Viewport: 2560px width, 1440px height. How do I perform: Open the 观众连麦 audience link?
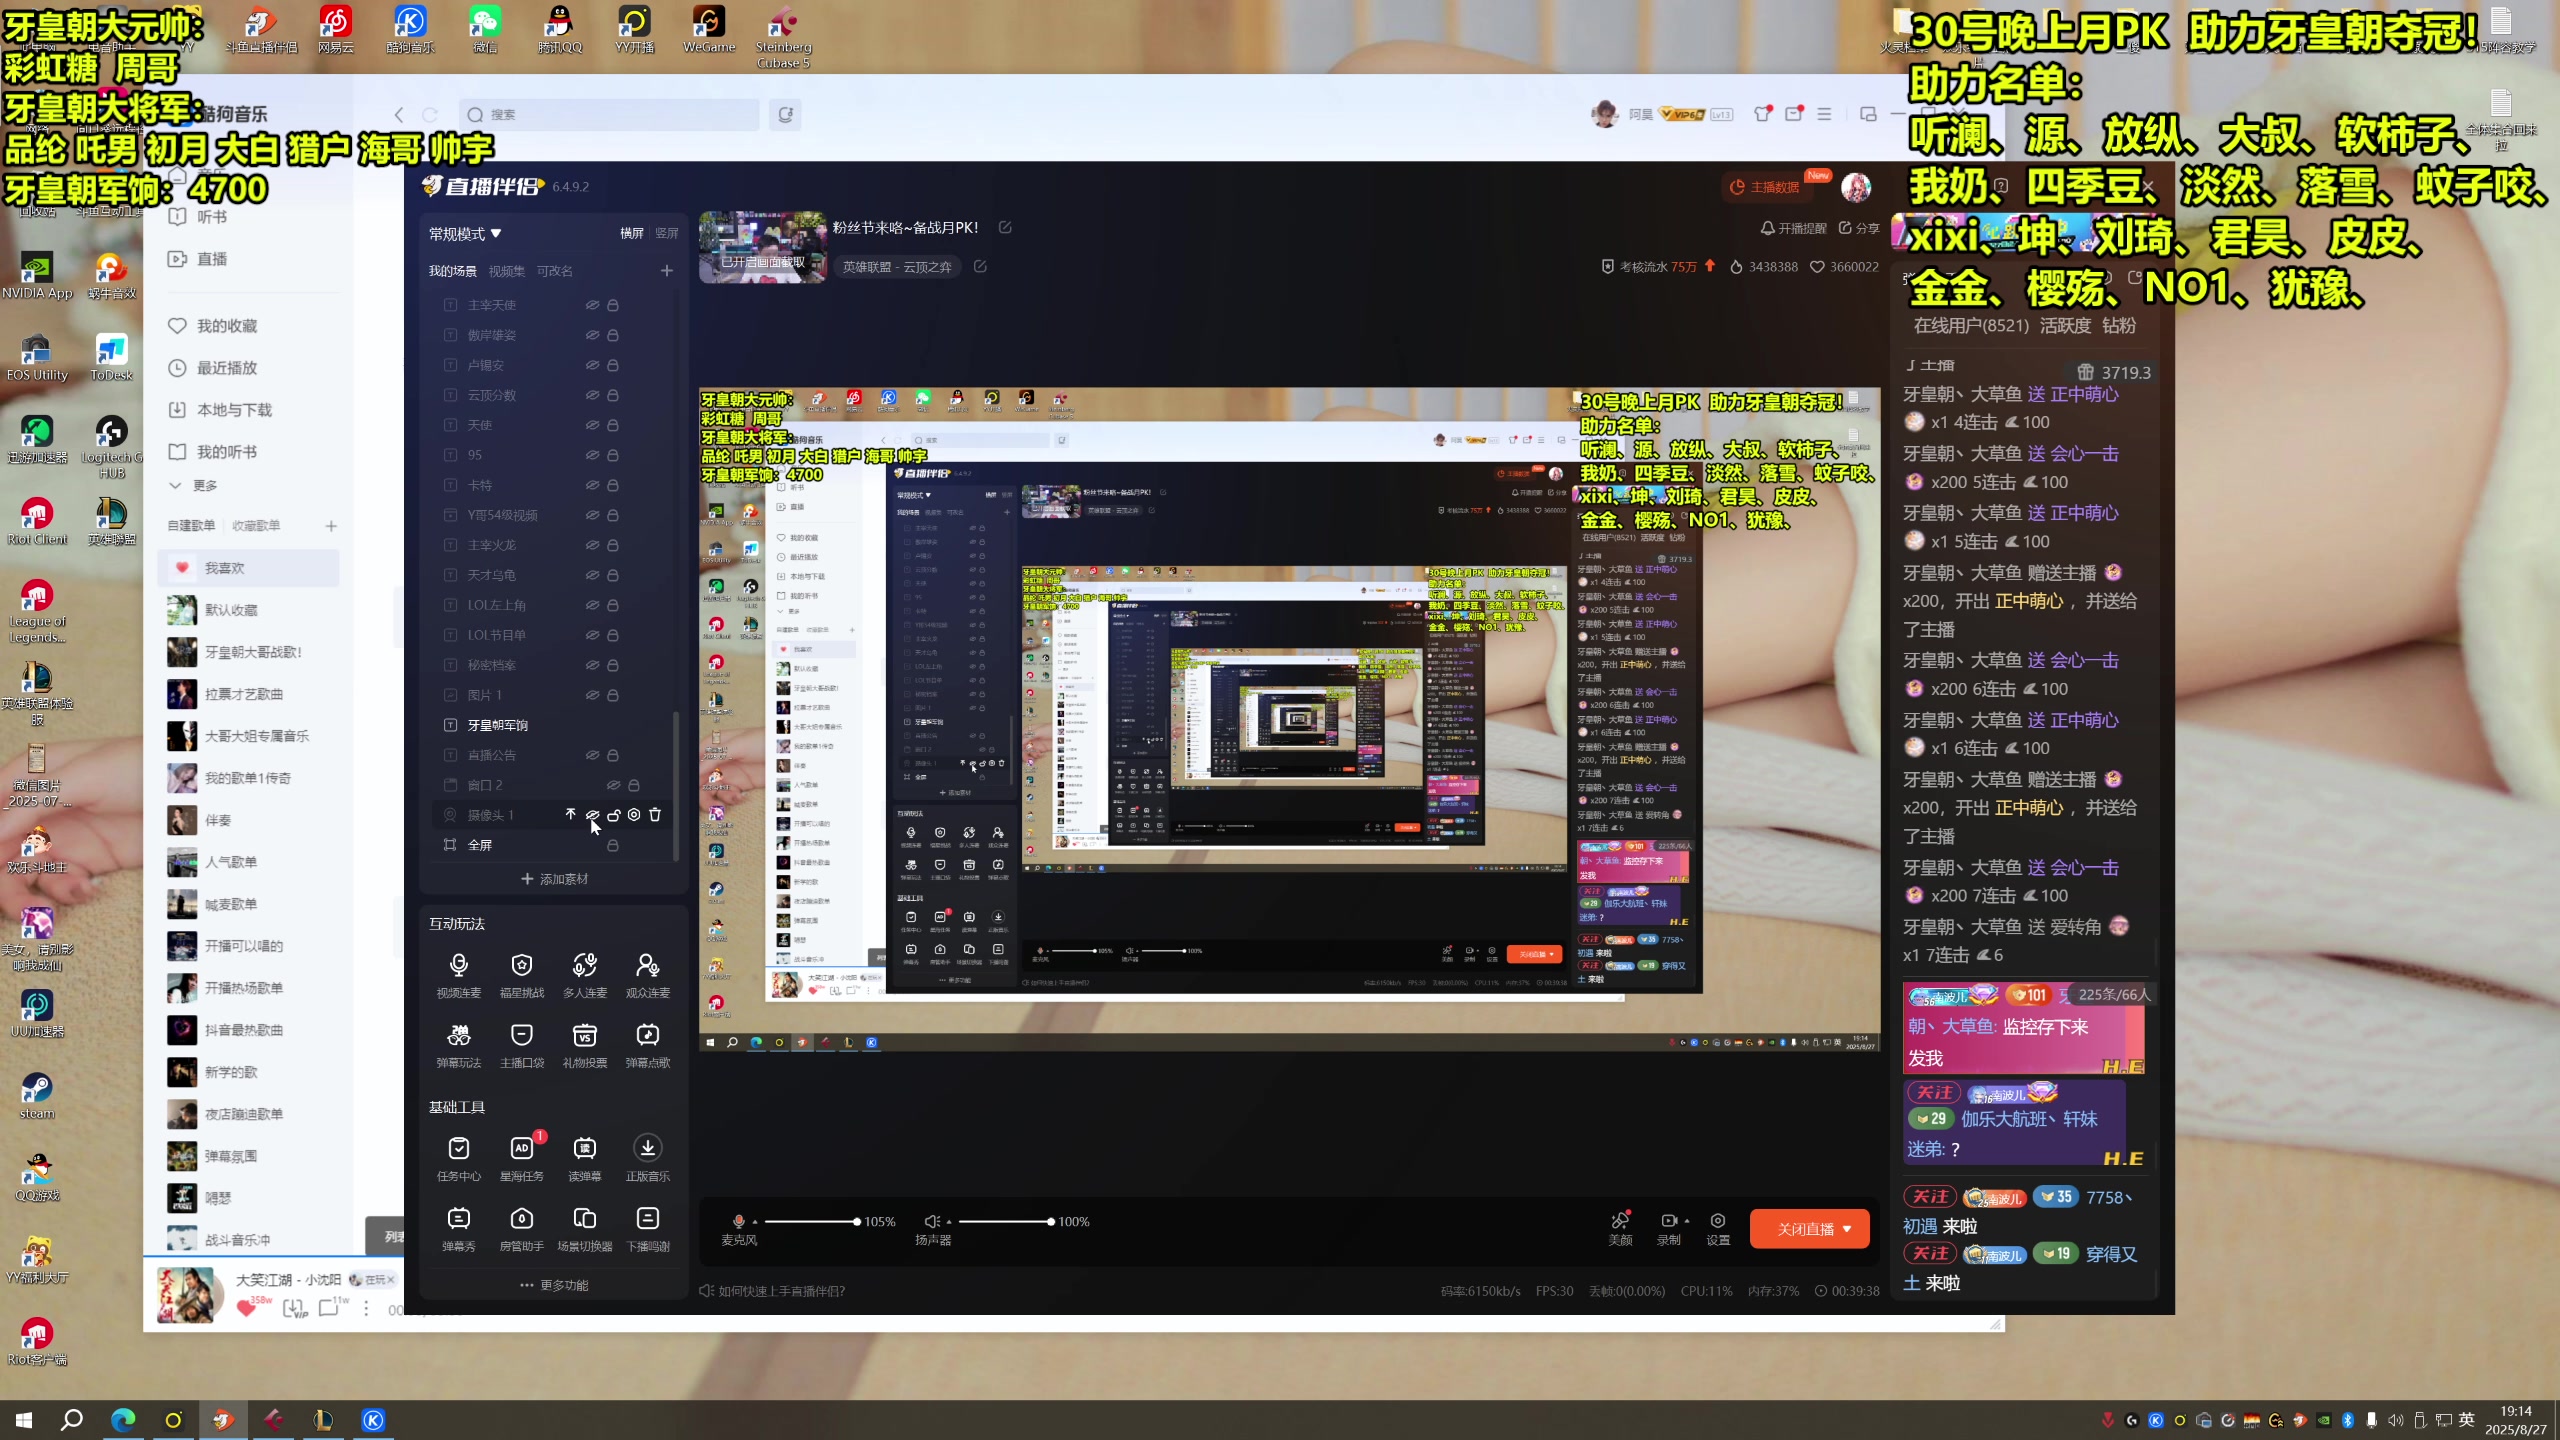[x=647, y=975]
